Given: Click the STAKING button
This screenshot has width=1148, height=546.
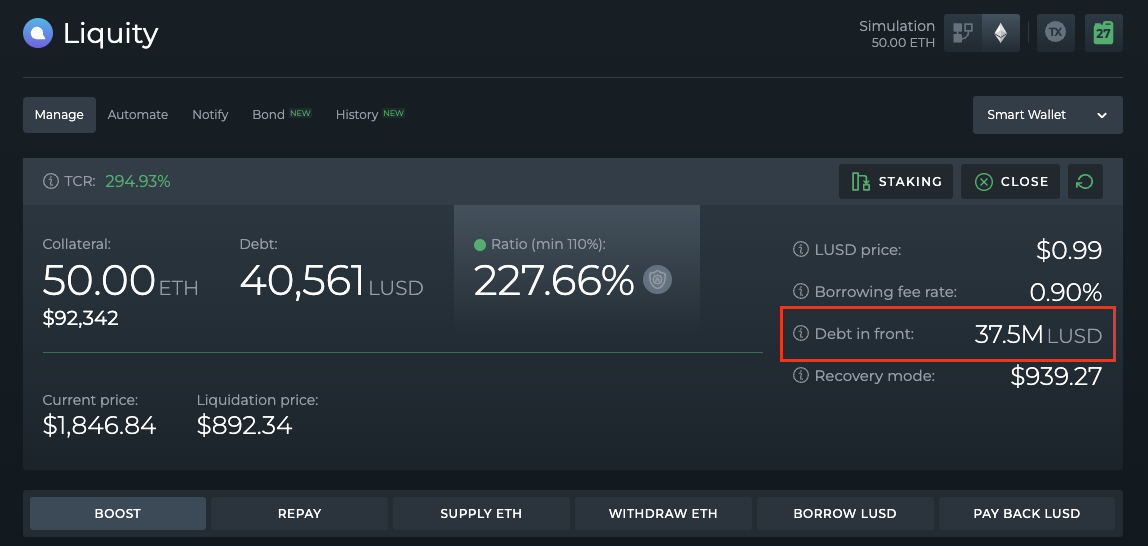Looking at the screenshot, I should pos(896,182).
